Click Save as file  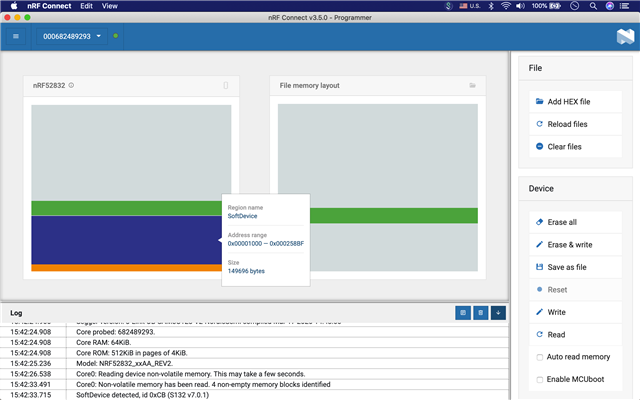(x=575, y=267)
